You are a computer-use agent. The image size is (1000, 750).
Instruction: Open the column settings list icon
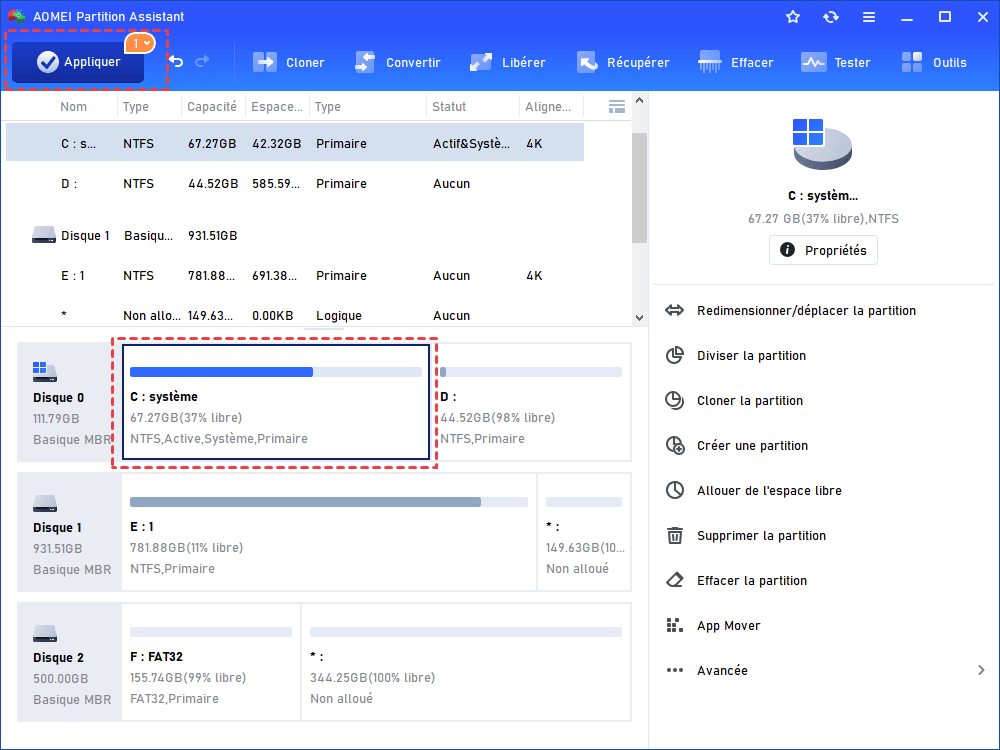click(x=617, y=107)
